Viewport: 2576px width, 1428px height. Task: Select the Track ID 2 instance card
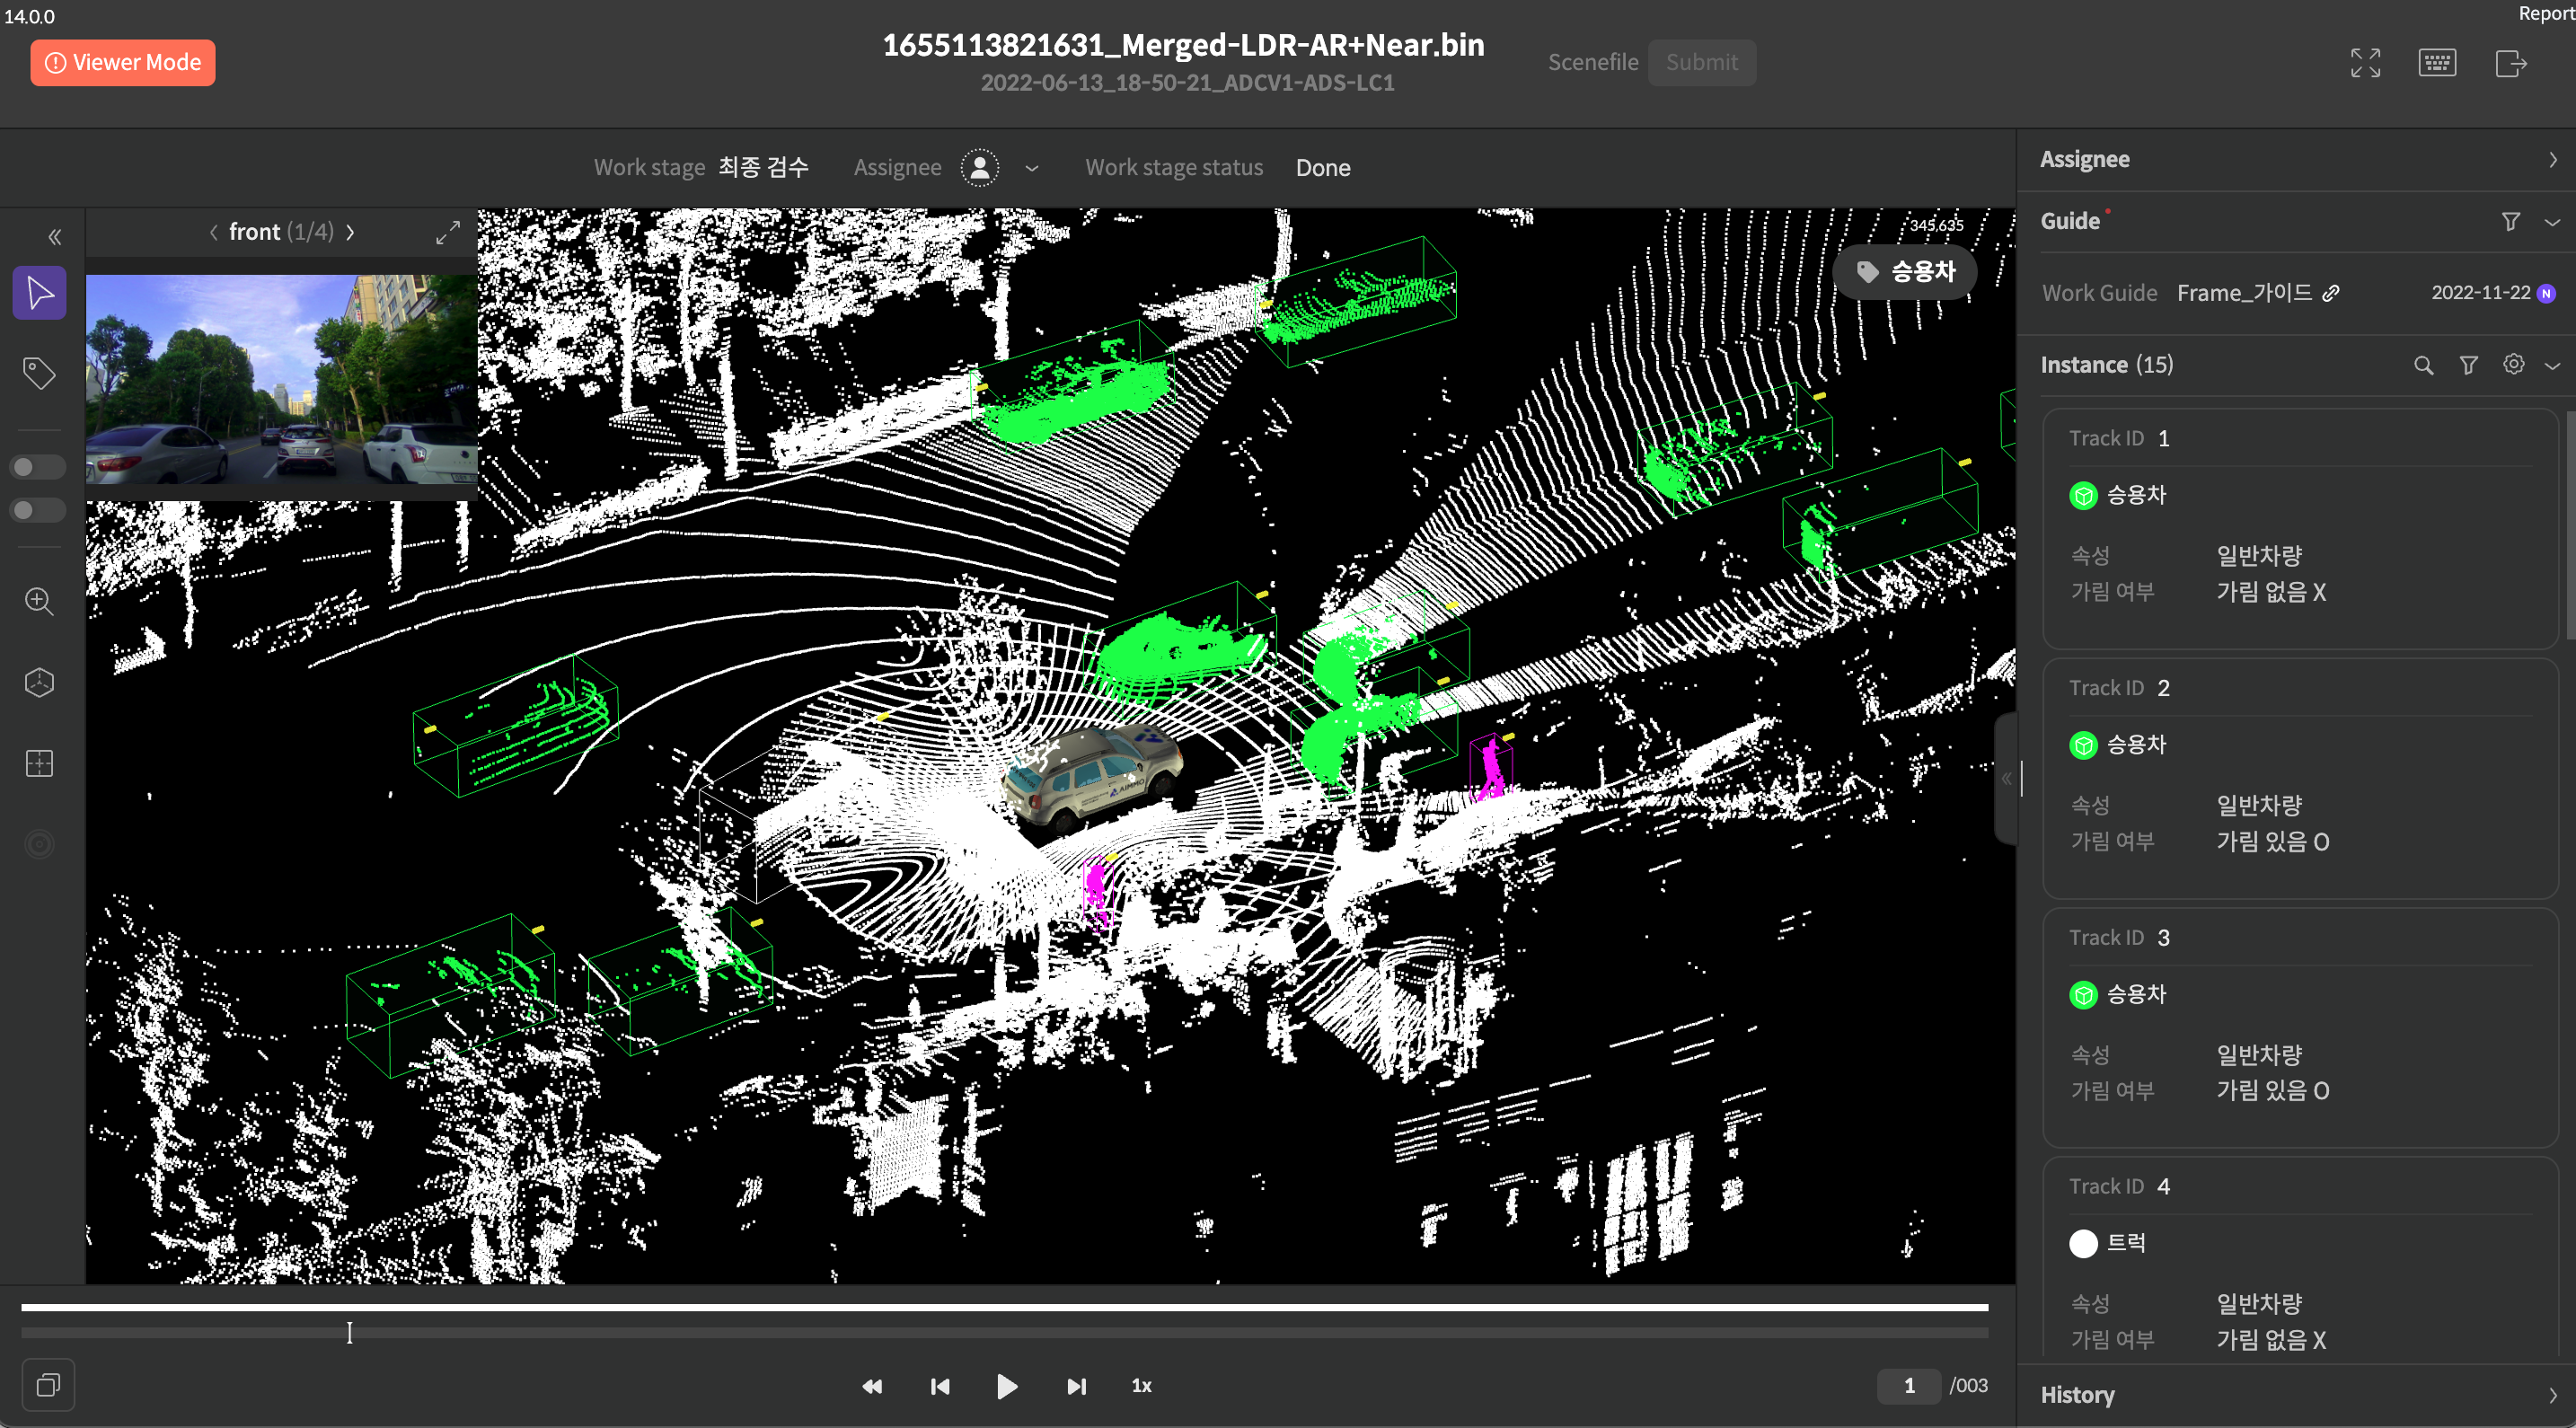2299,778
